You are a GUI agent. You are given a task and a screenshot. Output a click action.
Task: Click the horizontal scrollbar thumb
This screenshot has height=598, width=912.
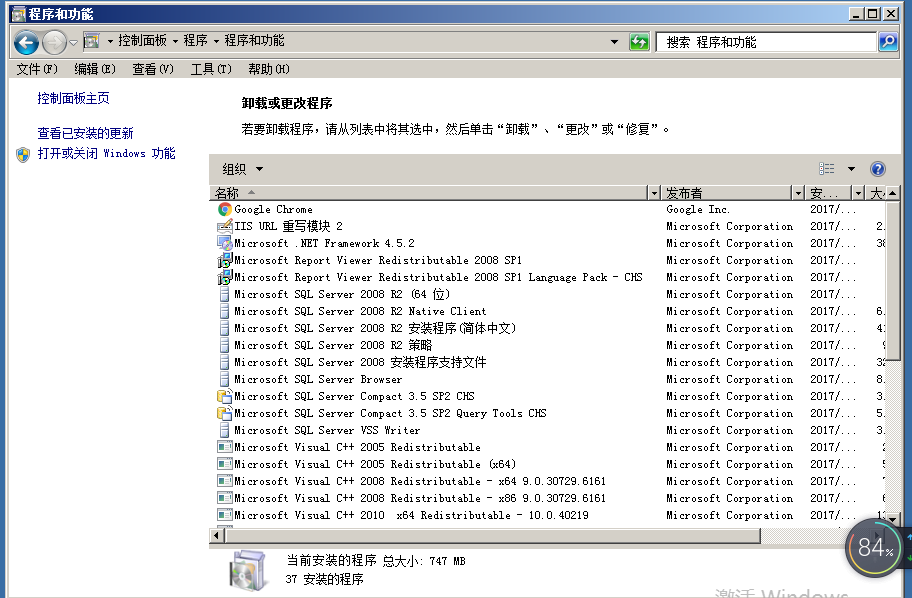click(x=493, y=535)
